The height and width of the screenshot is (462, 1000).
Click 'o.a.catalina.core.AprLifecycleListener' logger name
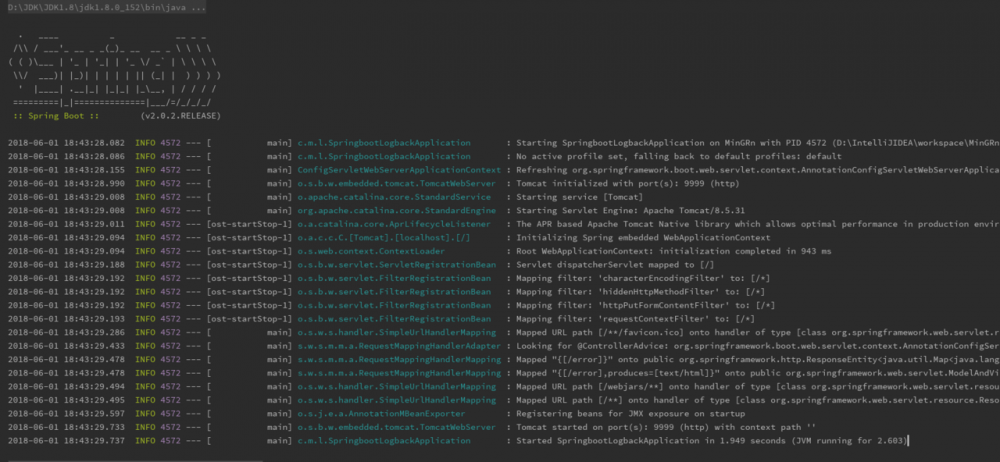click(394, 224)
